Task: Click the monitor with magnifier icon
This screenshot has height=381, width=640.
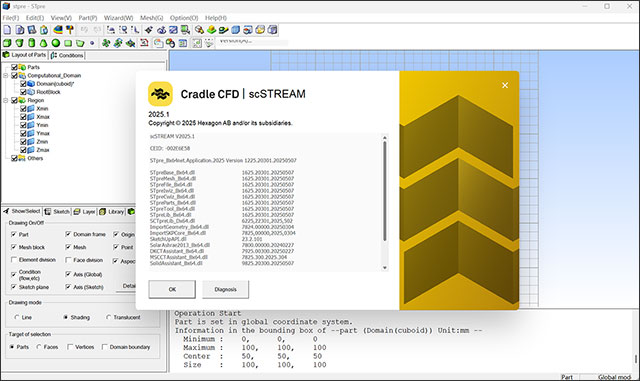Action: (185, 30)
